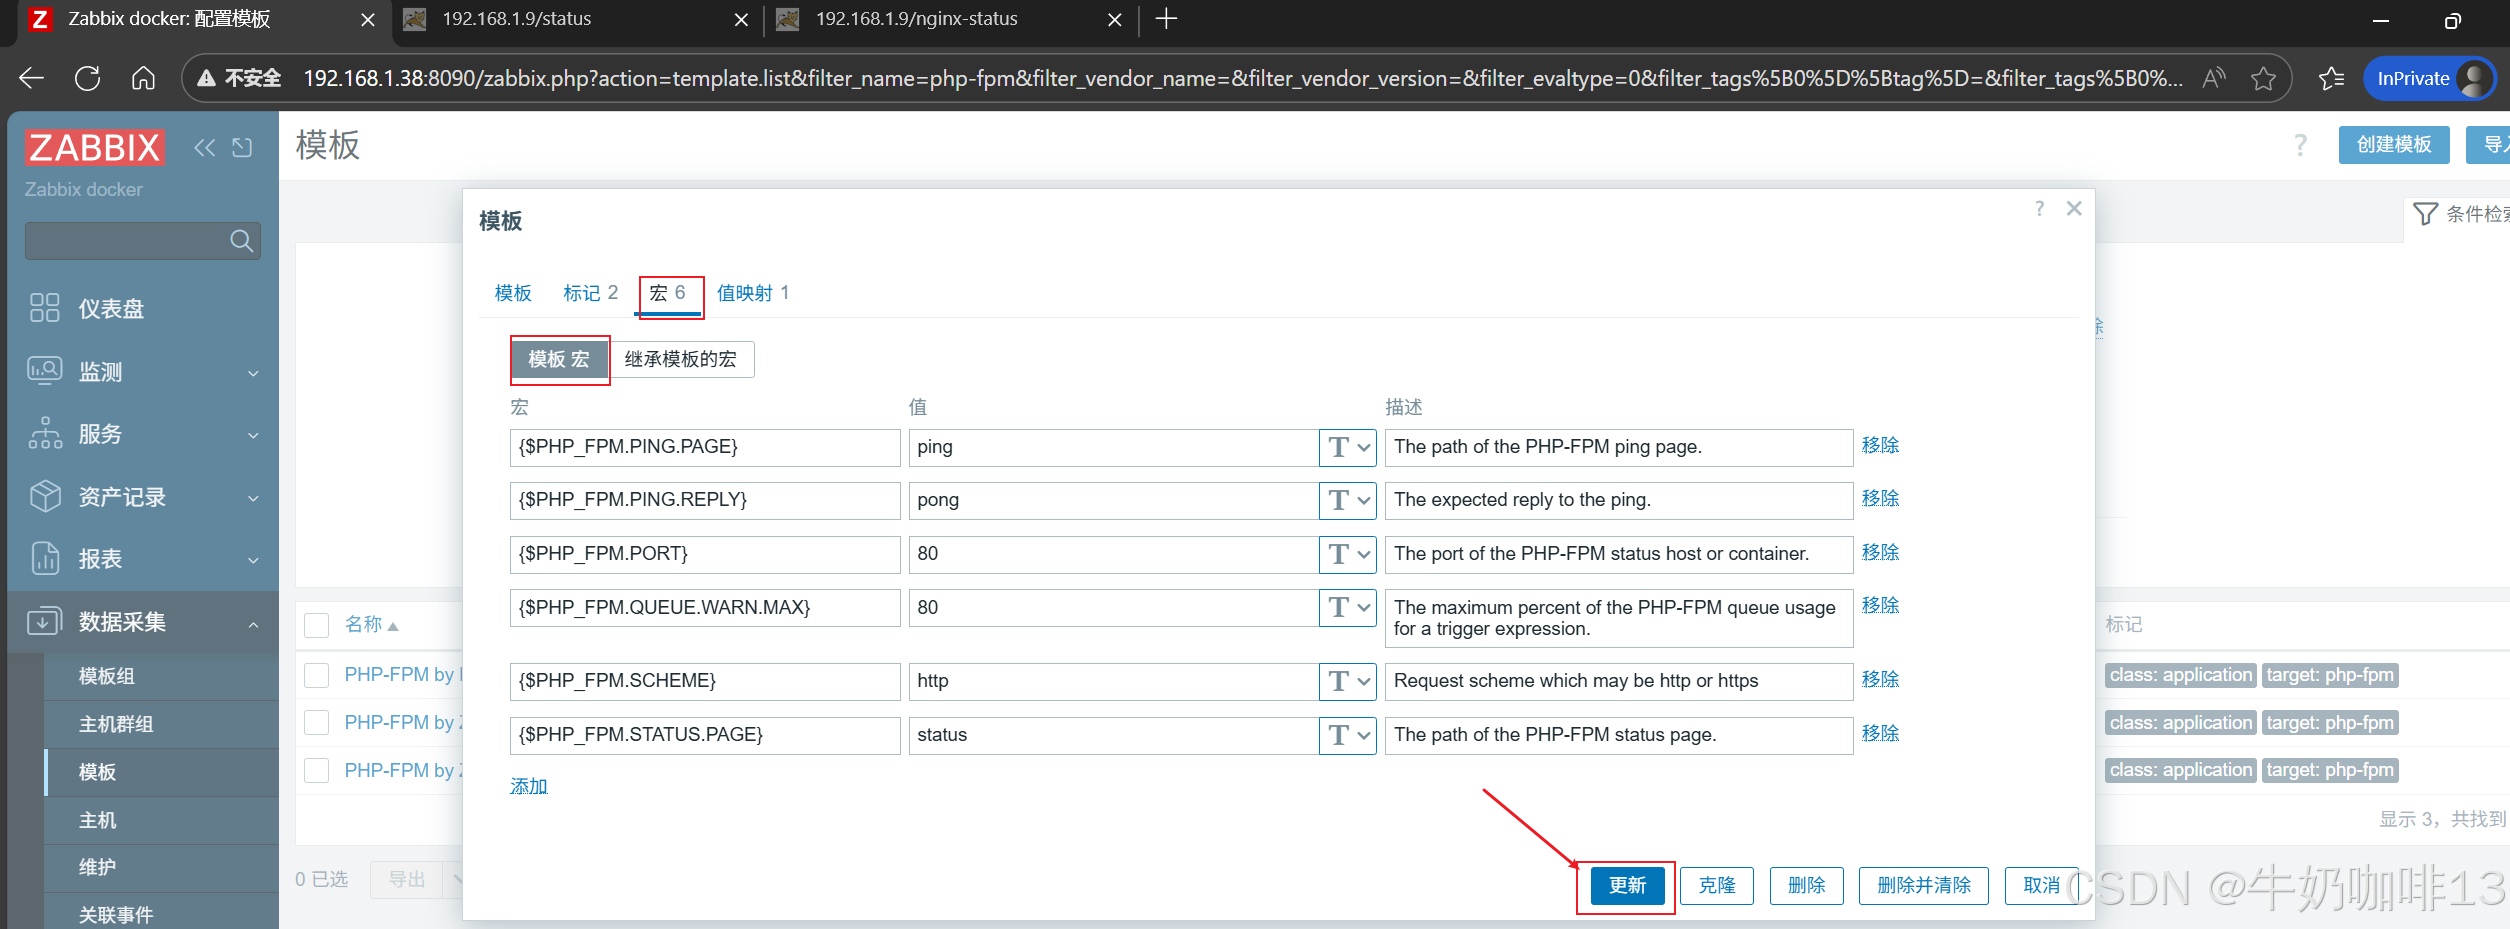Click the InPrivate profile button
The image size is (2510, 929).
tap(2429, 78)
